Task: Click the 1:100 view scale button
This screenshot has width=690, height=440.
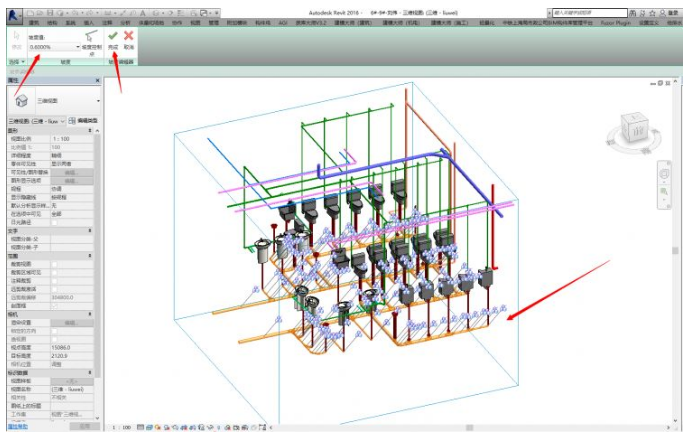Action: [x=121, y=427]
